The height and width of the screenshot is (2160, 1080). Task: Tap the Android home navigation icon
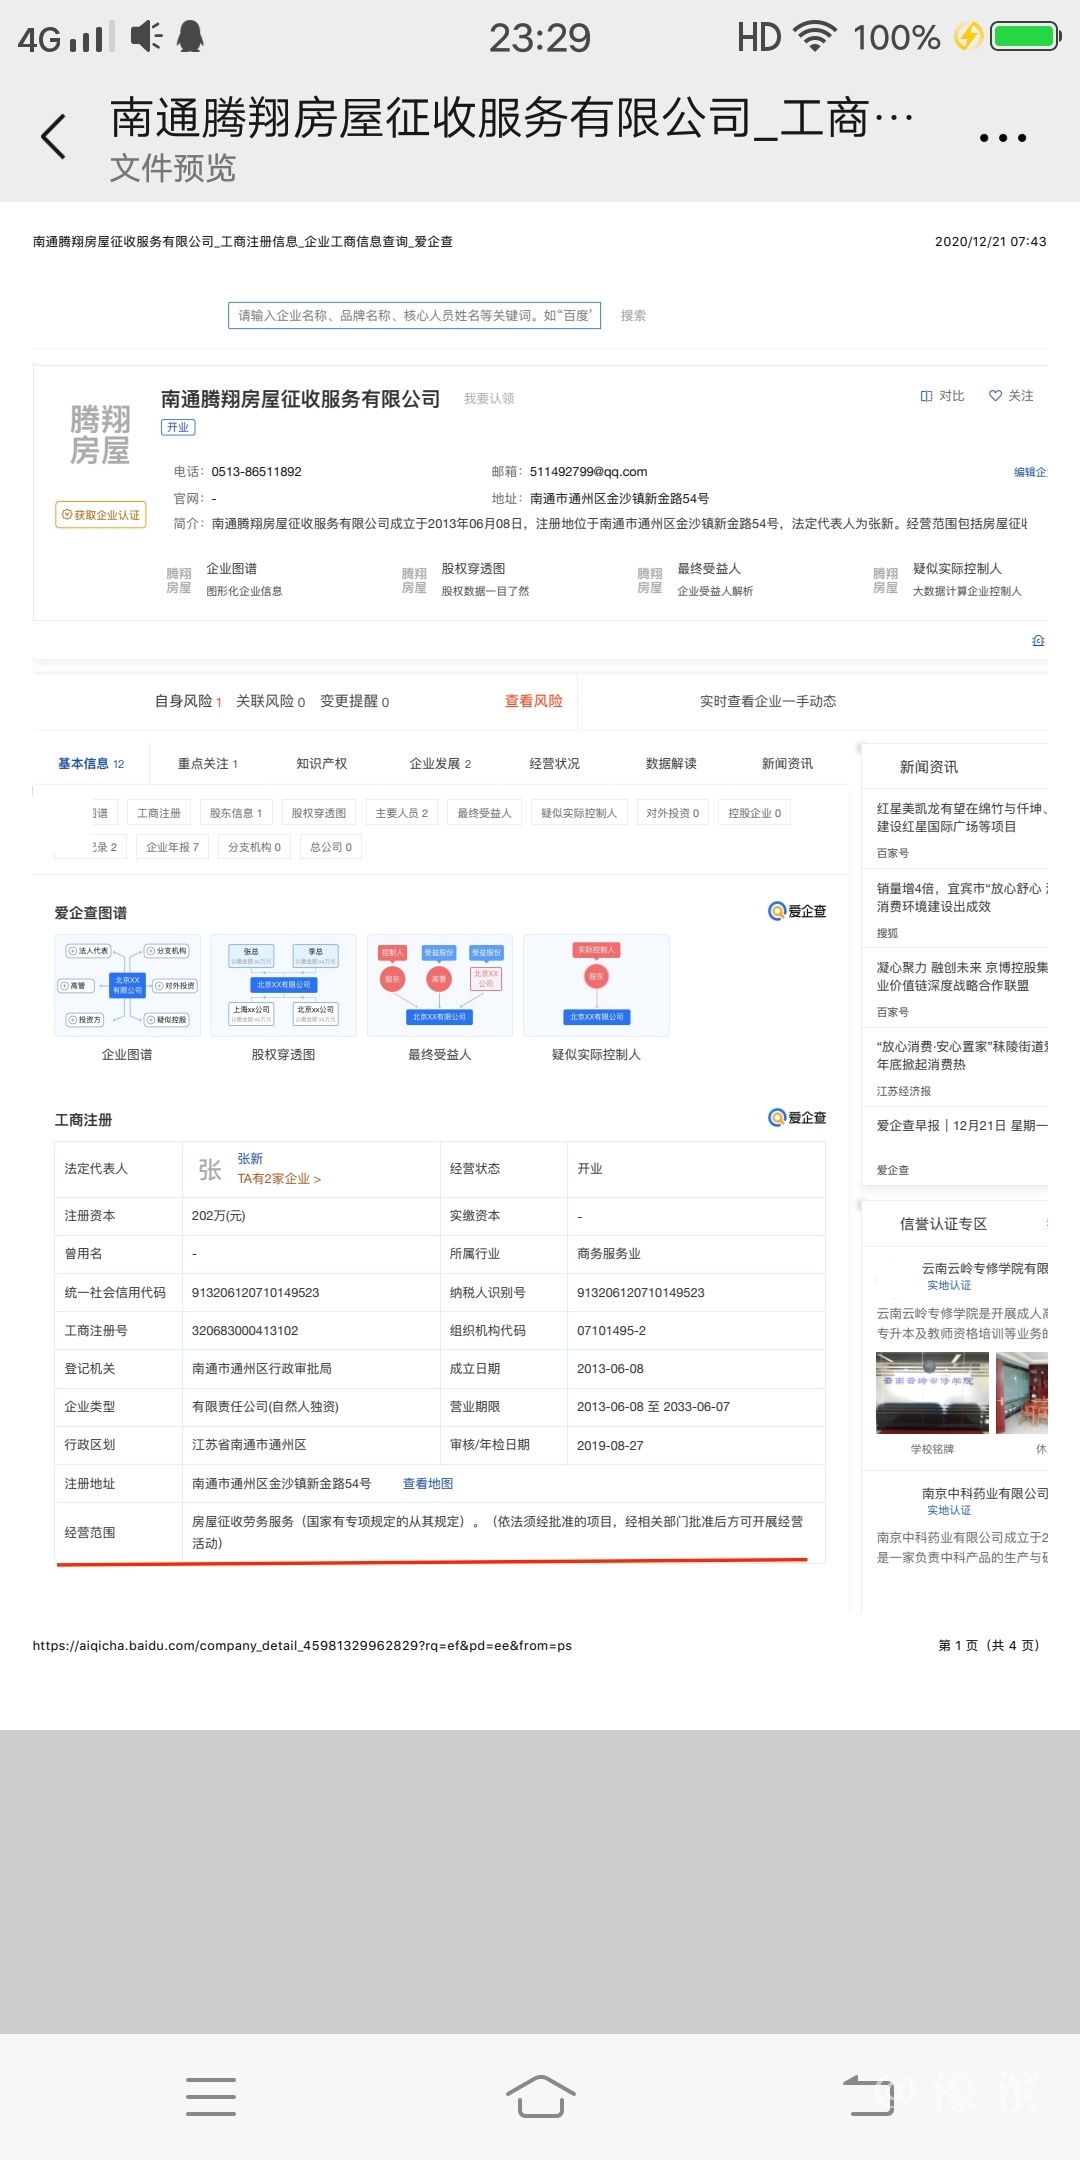(540, 2095)
